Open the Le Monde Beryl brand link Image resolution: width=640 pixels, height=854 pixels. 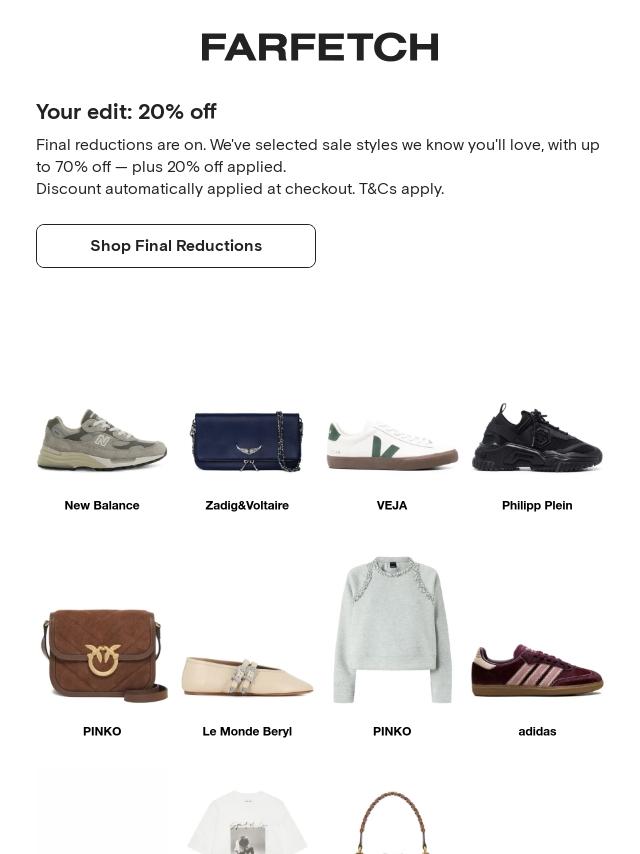[247, 732]
